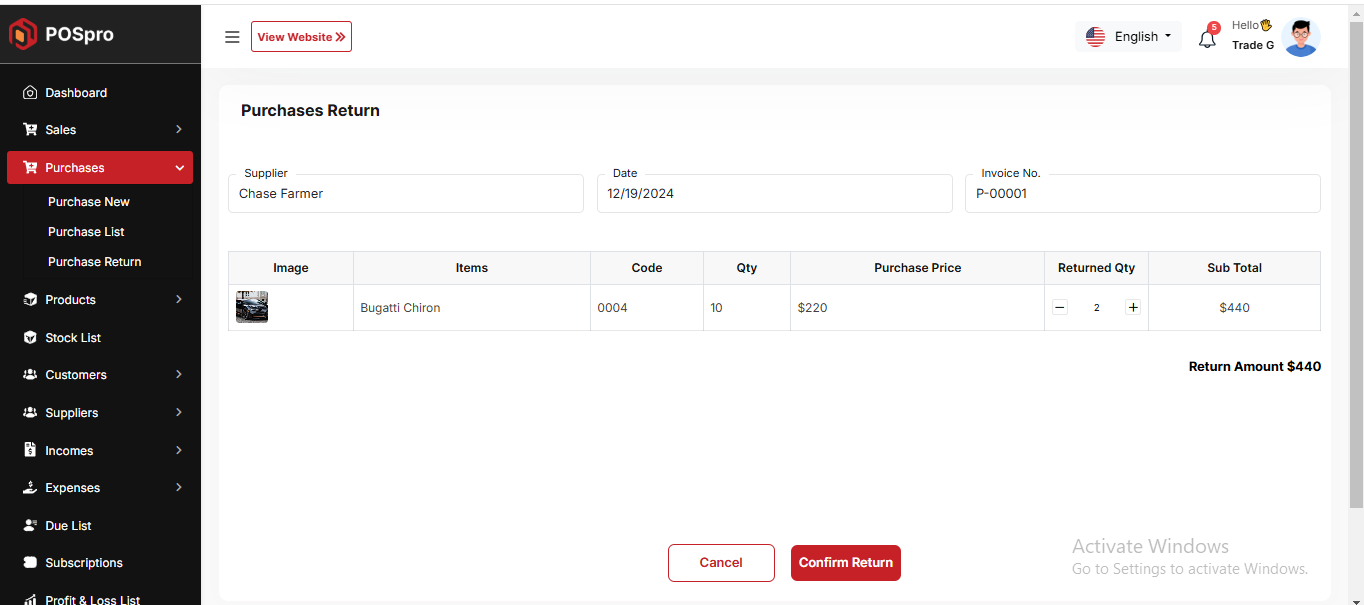Select Purchase List submenu item
The image size is (1364, 605).
pyautogui.click(x=86, y=232)
